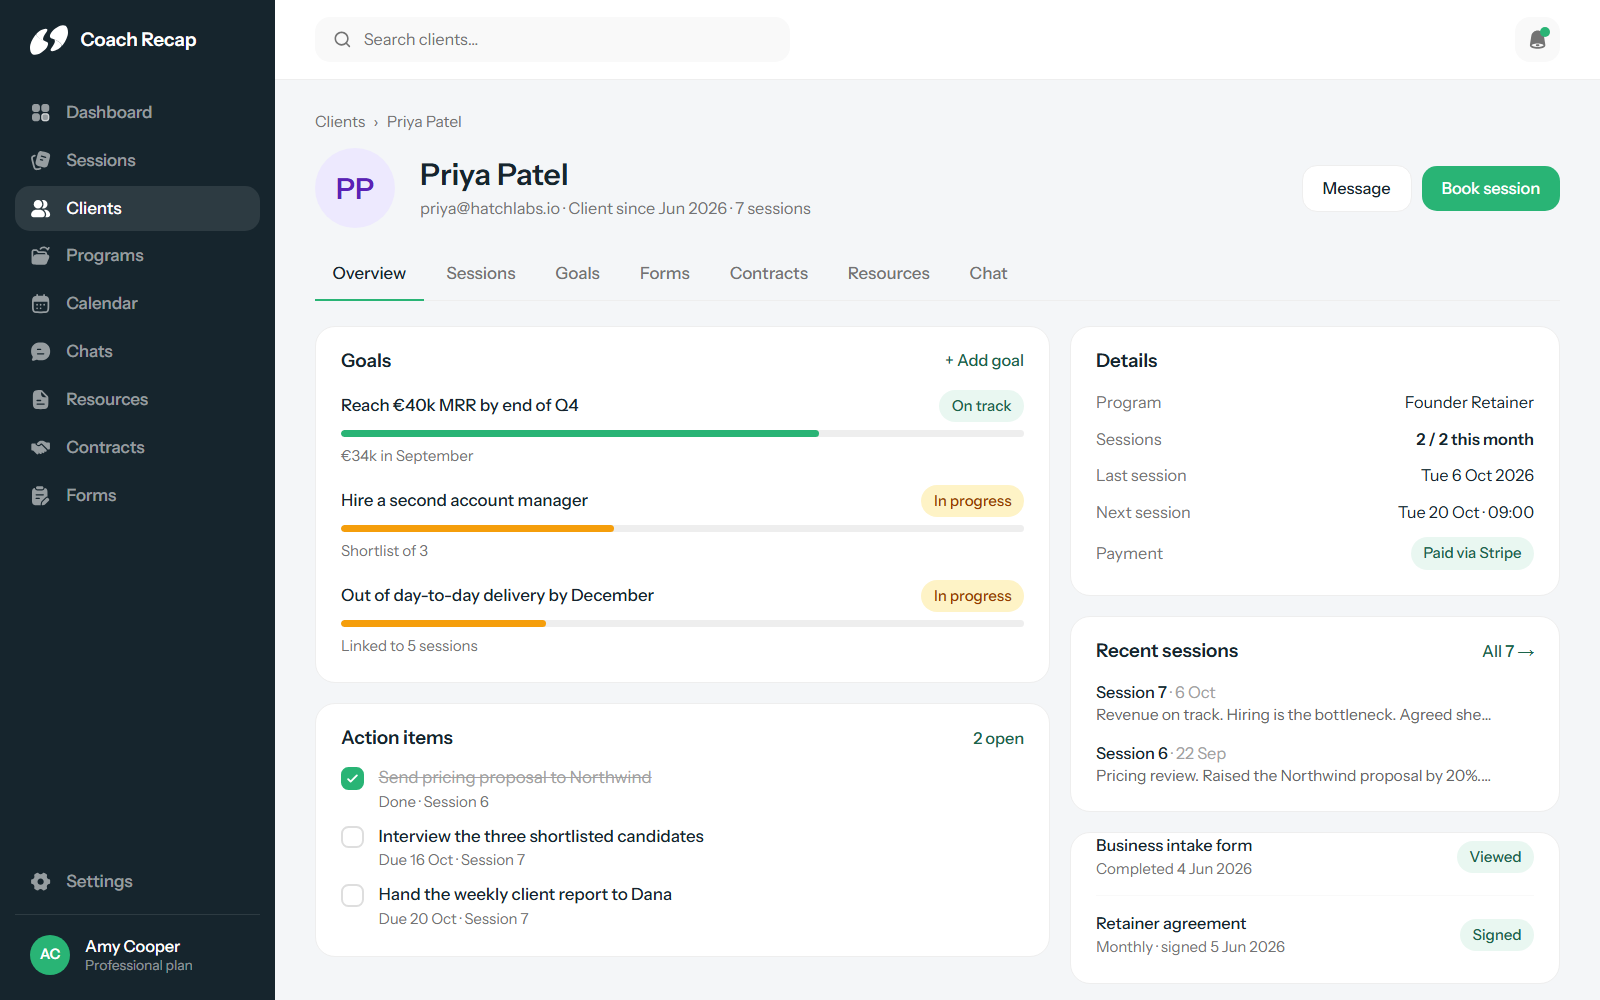The image size is (1600, 1000).
Task: Click the Add goal link
Action: click(x=984, y=361)
